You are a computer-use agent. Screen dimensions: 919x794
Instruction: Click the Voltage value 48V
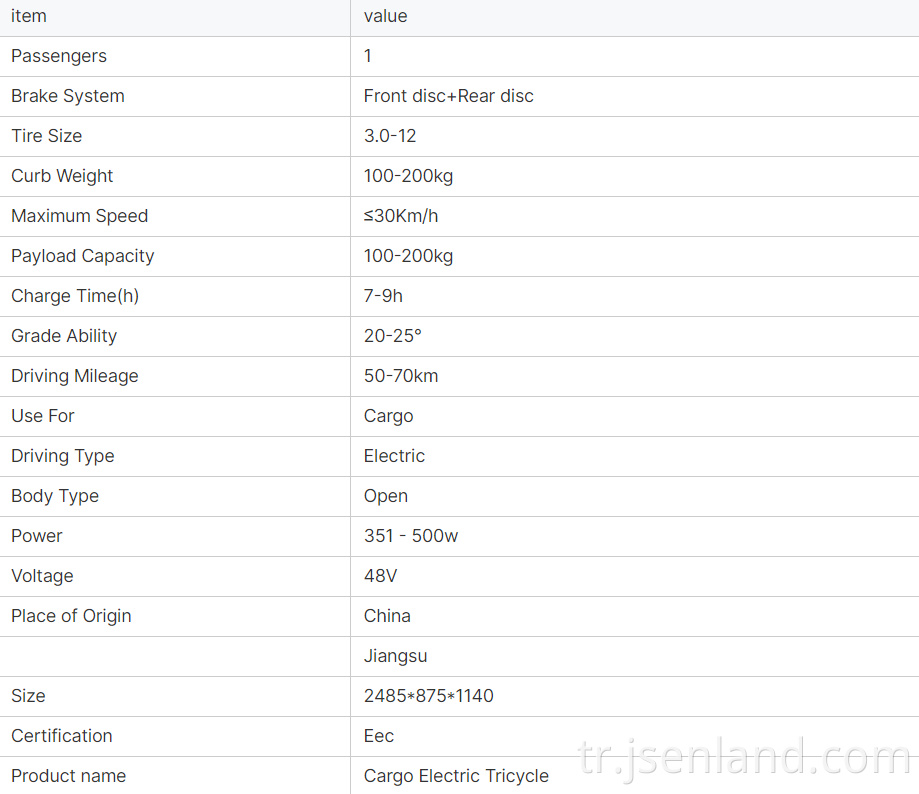tap(380, 576)
